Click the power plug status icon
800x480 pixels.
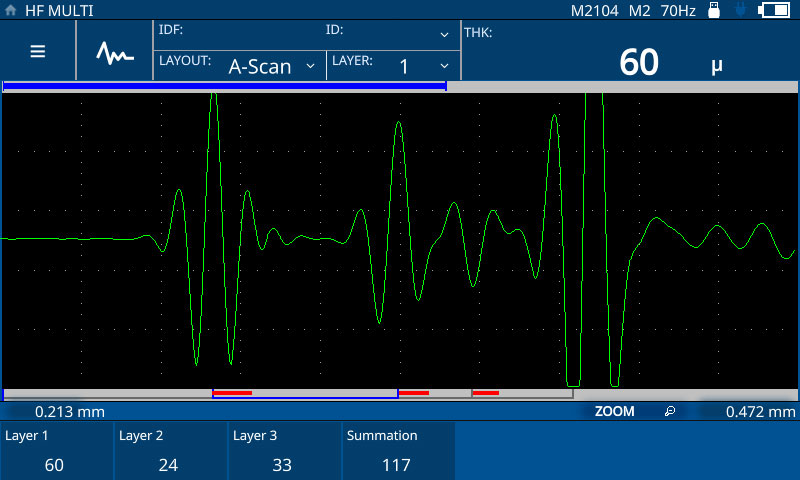coord(740,10)
